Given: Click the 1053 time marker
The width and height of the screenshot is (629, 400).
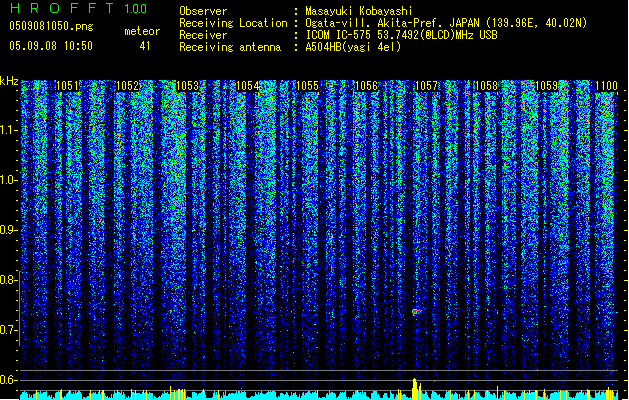Looking at the screenshot, I should (x=187, y=86).
